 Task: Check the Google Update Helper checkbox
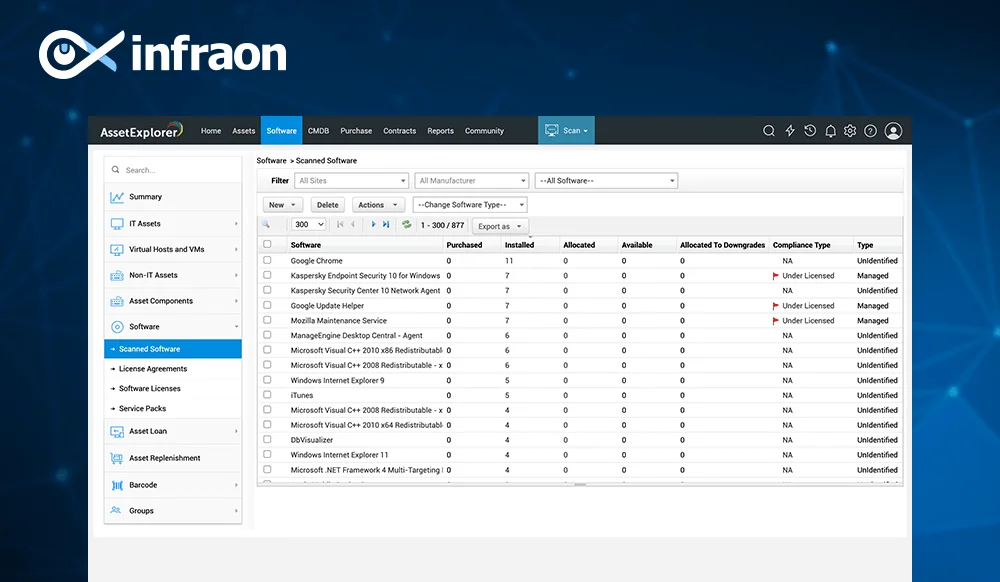(267, 305)
